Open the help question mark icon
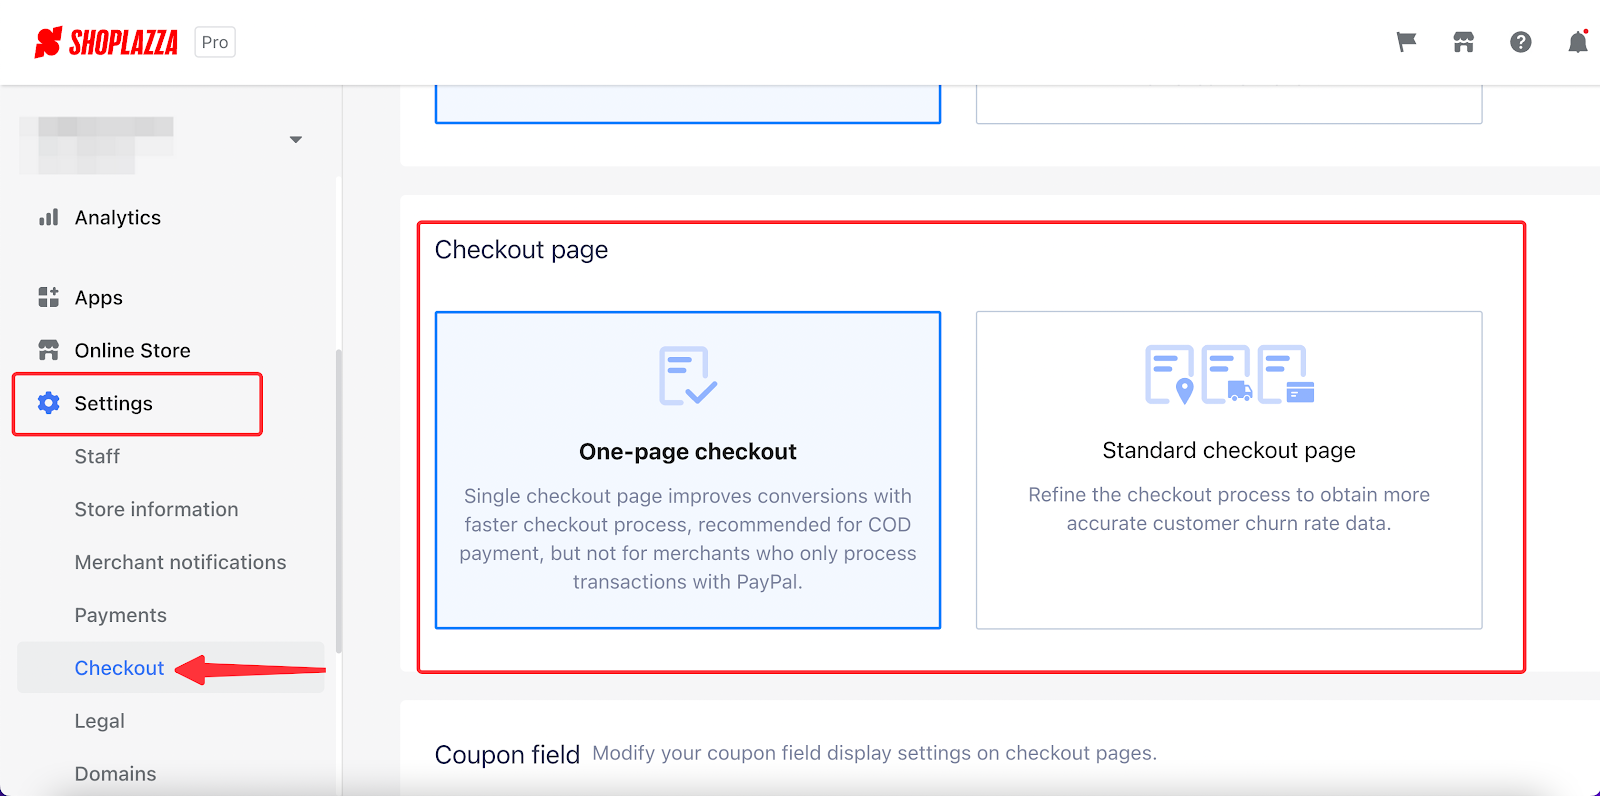 click(1521, 42)
